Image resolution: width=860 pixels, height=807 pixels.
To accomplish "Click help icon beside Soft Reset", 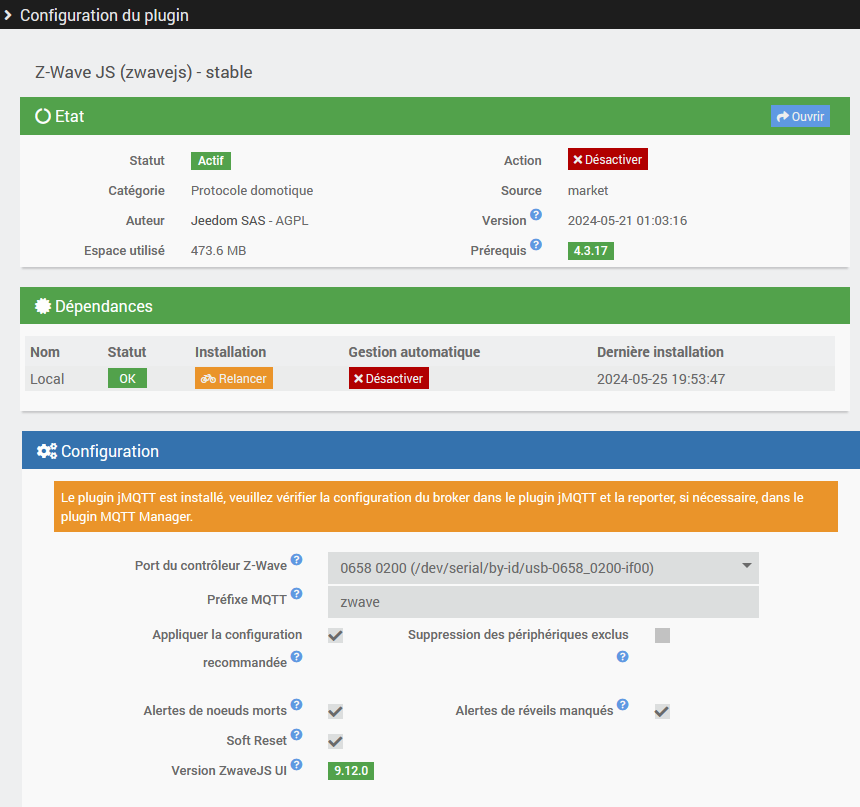I will point(296,735).
